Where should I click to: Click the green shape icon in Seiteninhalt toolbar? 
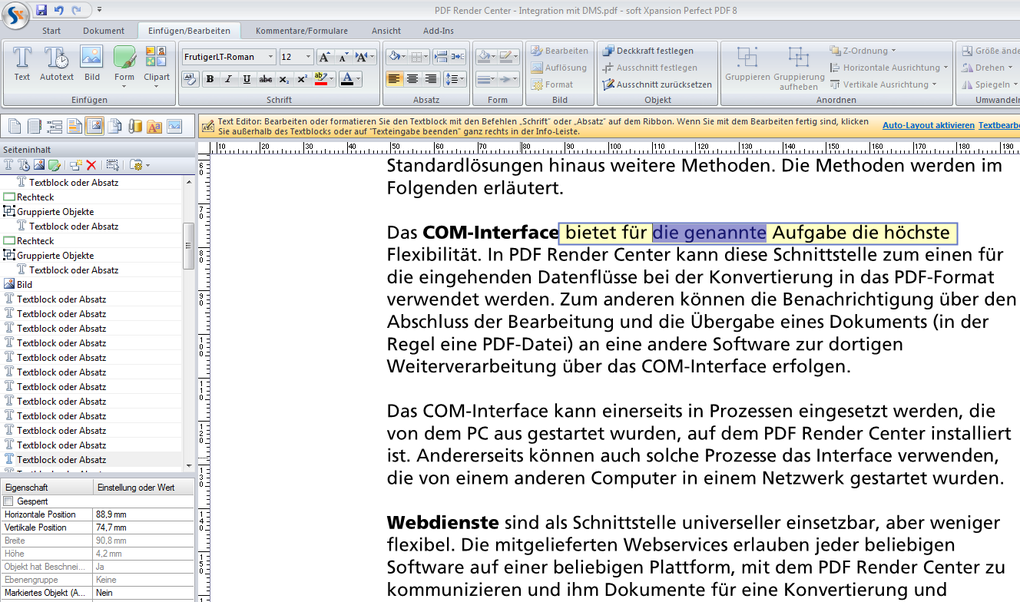coord(54,165)
